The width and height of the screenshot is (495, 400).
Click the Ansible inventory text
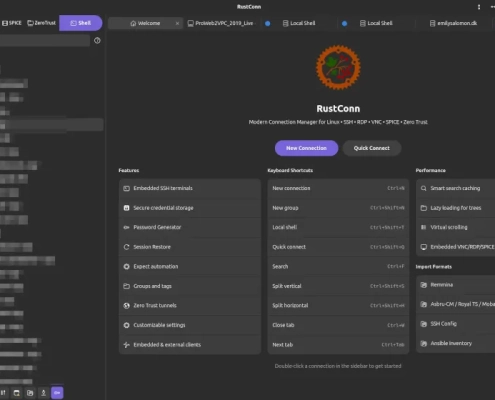click(x=451, y=343)
